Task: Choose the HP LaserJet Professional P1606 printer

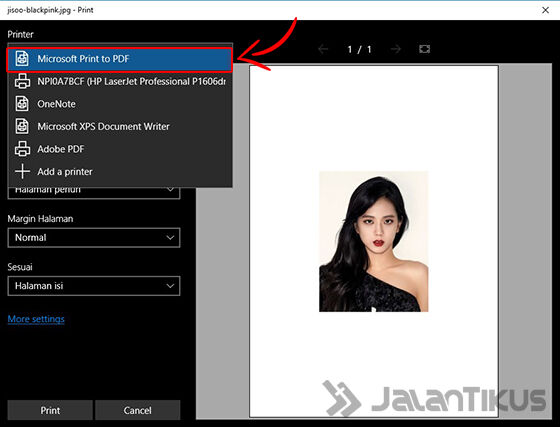Action: [x=120, y=81]
